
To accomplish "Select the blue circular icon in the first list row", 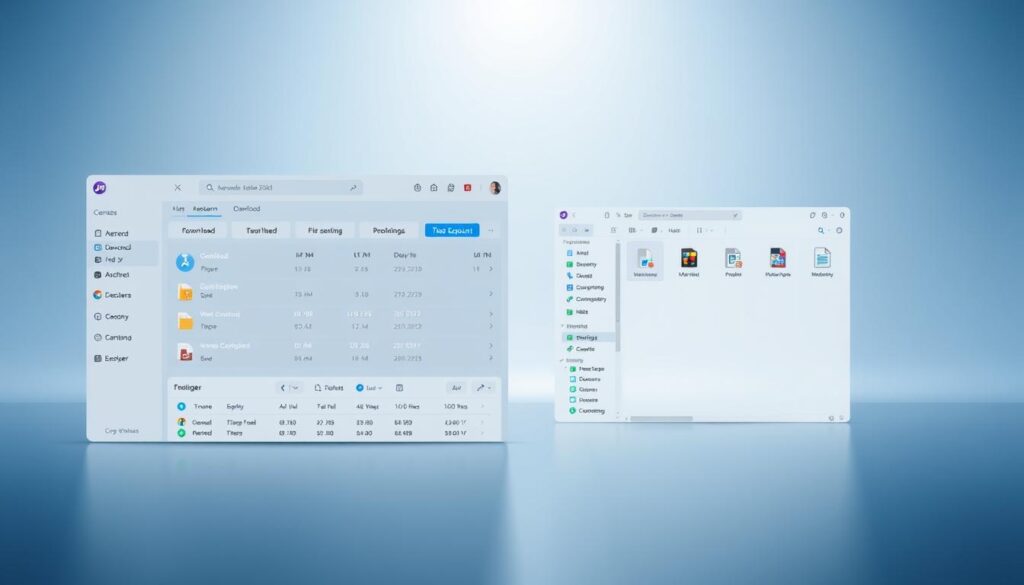I will pyautogui.click(x=184, y=262).
